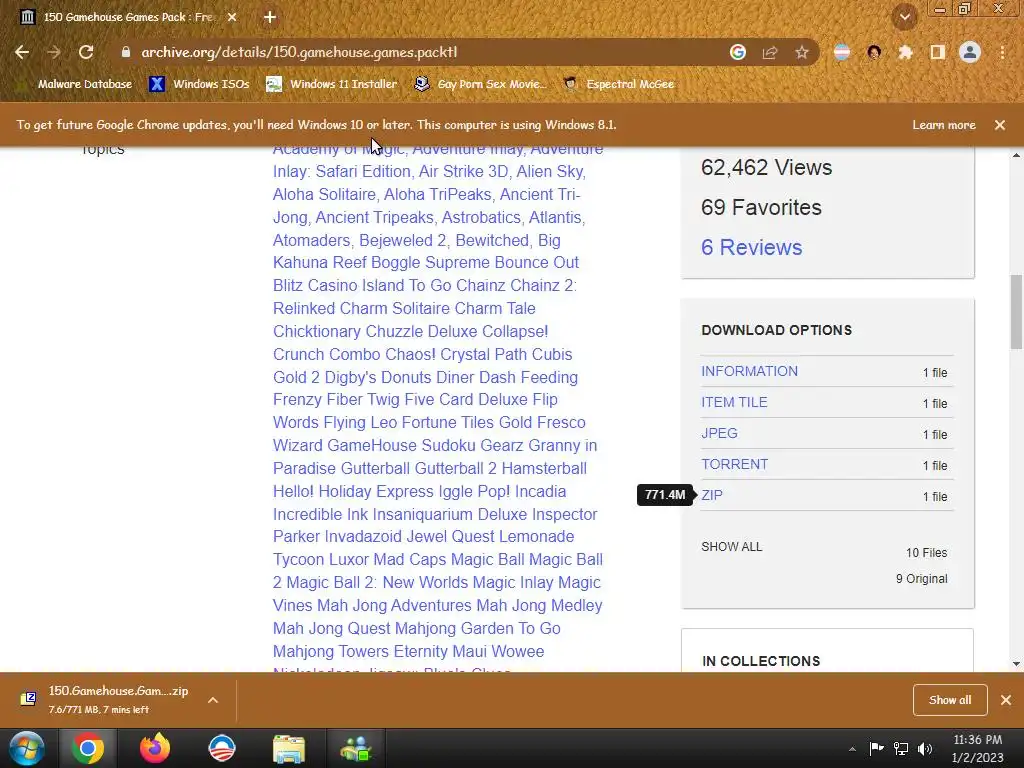Select the INFORMATION download option
Screen dimensions: 1024x768
750,371
